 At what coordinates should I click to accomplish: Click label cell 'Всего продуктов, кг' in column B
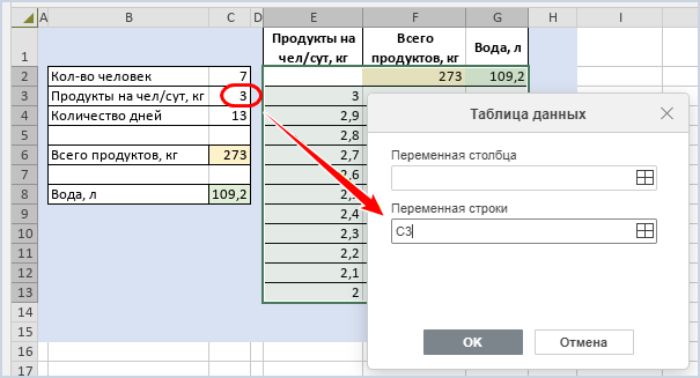click(x=129, y=155)
